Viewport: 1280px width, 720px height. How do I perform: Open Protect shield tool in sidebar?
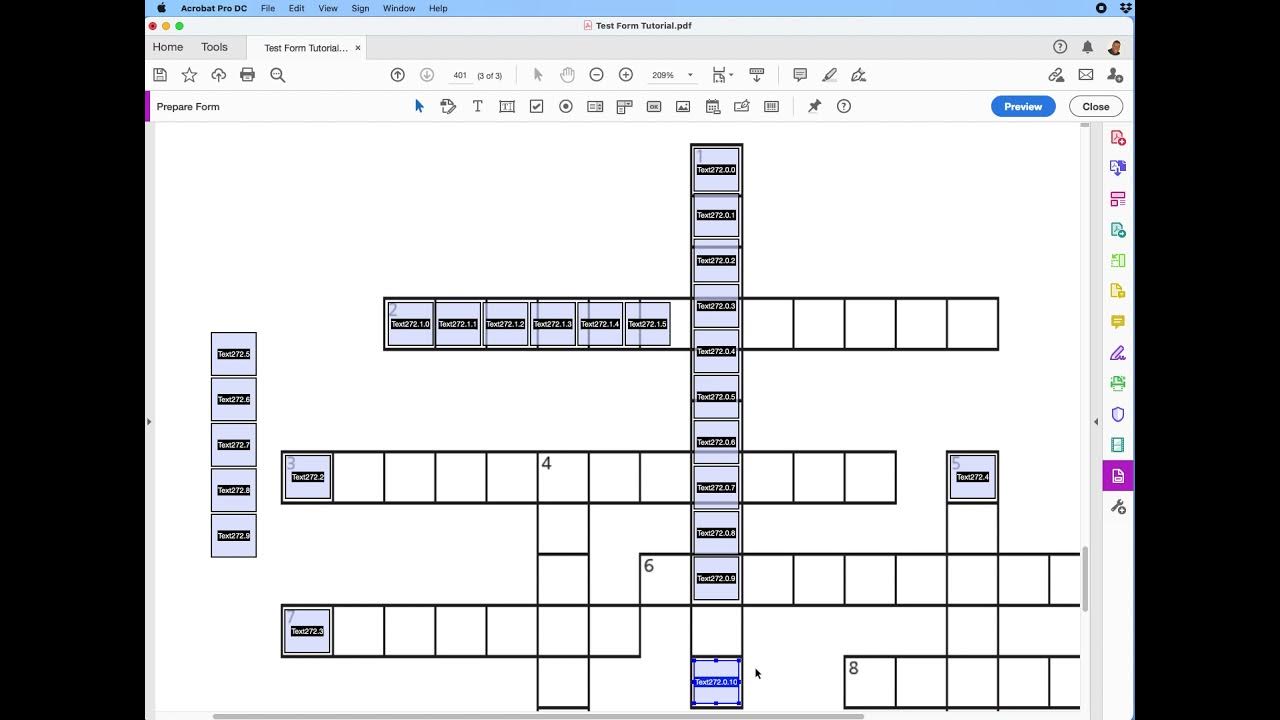point(1118,414)
